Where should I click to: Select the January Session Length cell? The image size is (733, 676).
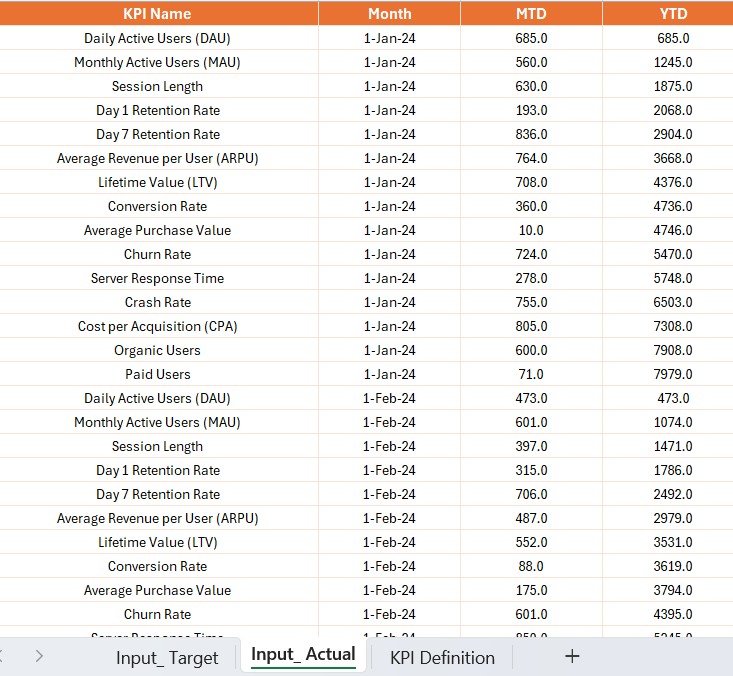[157, 86]
